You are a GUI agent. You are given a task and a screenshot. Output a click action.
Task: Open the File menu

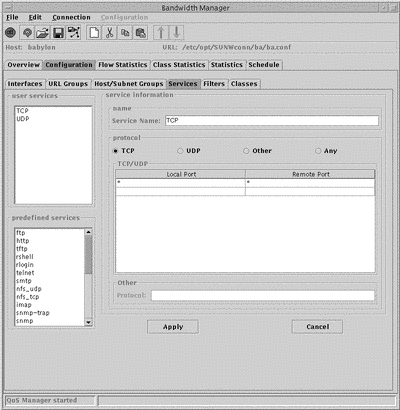point(12,17)
